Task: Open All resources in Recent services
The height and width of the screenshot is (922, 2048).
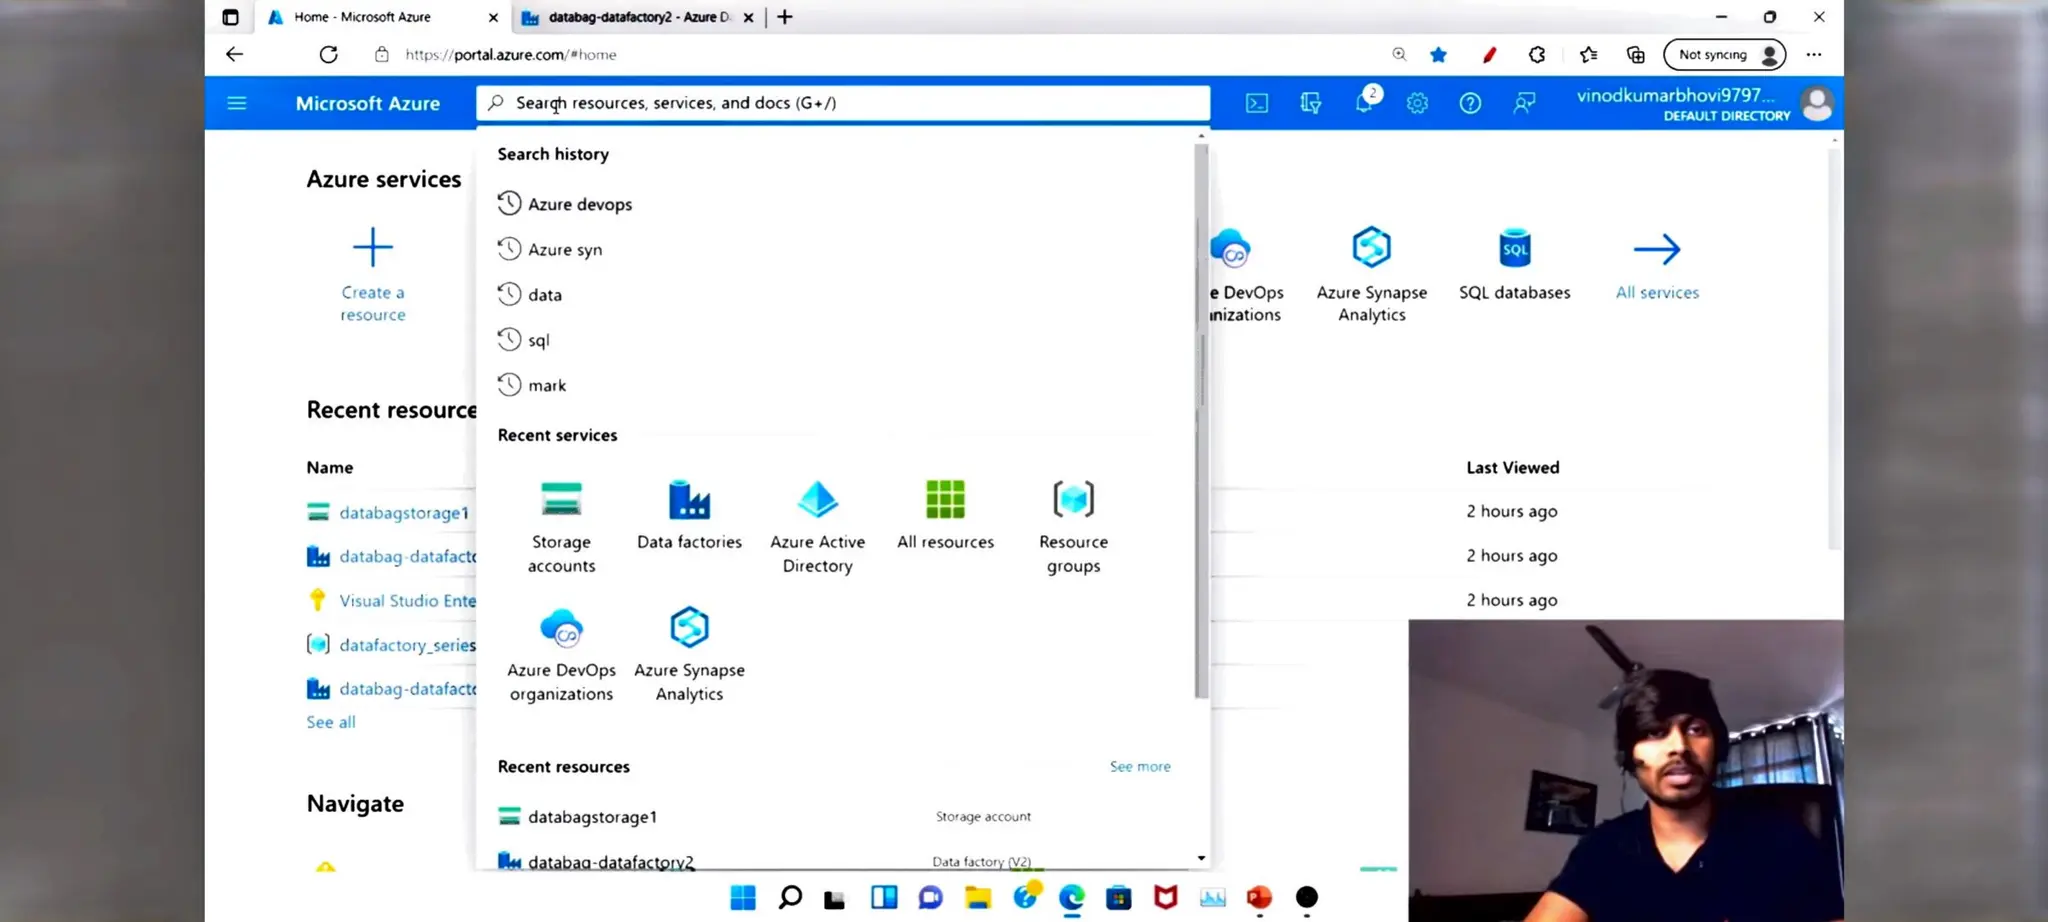Action: pyautogui.click(x=945, y=516)
